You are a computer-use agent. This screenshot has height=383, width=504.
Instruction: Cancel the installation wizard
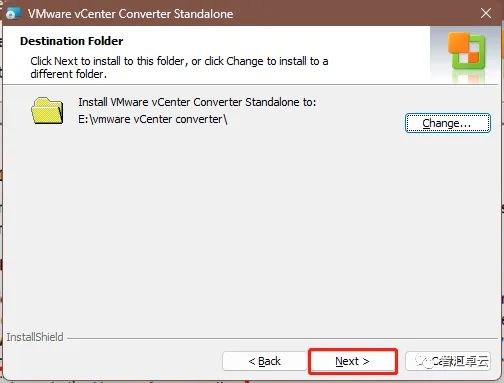click(448, 361)
